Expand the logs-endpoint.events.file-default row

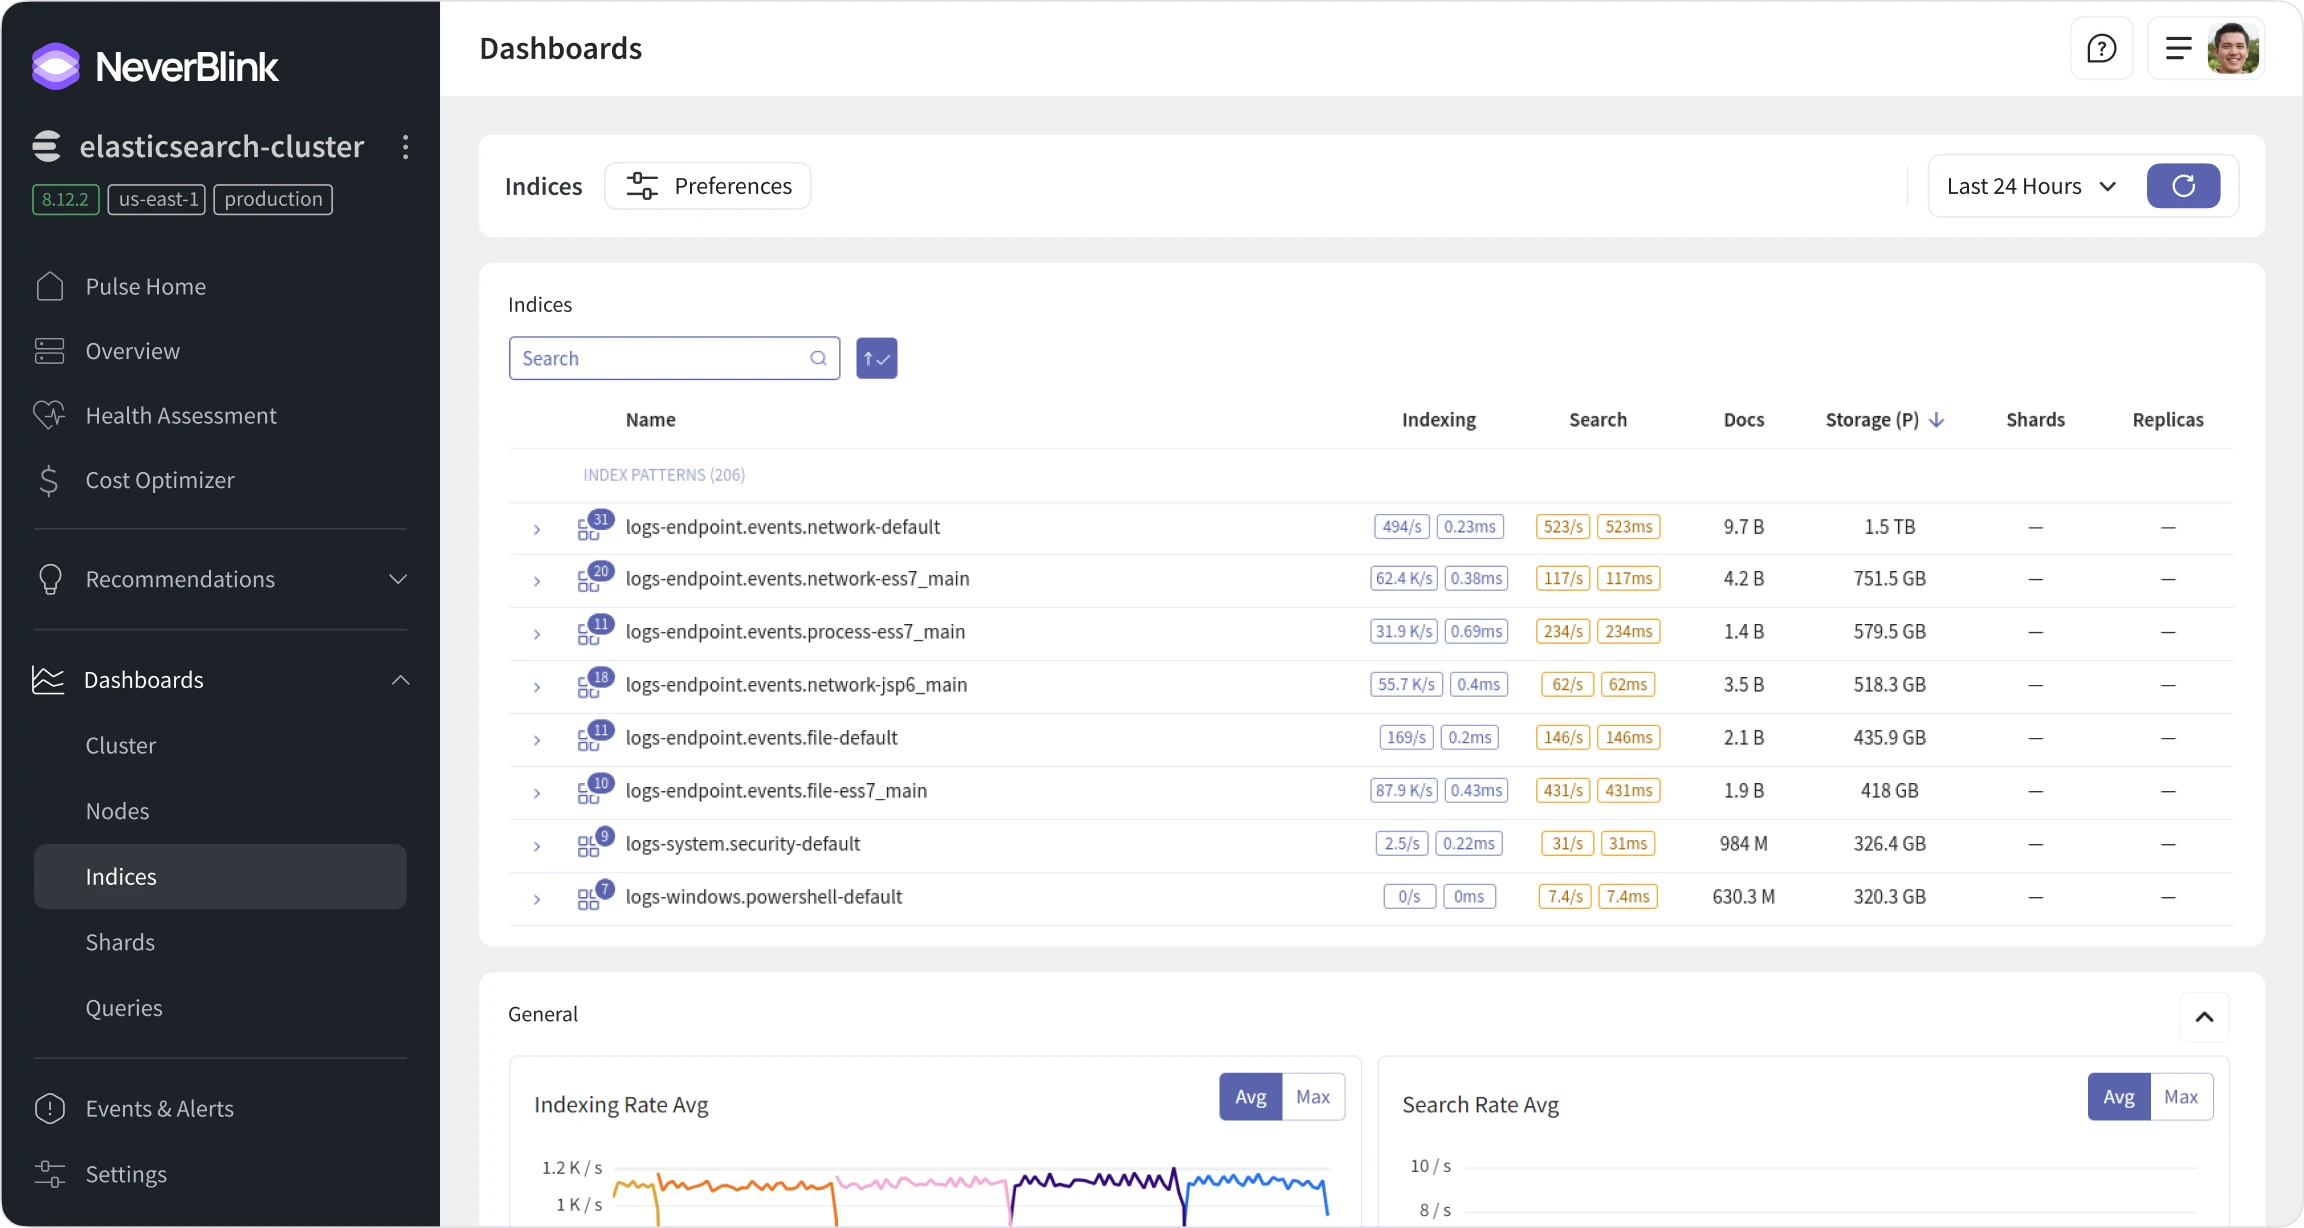[537, 740]
